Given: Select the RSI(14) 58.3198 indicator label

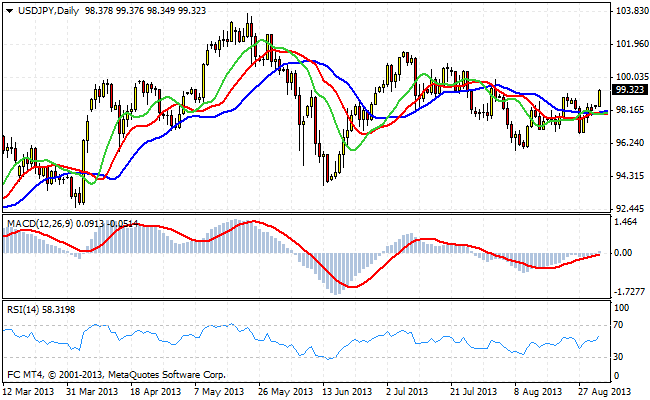Looking at the screenshot, I should point(41,310).
